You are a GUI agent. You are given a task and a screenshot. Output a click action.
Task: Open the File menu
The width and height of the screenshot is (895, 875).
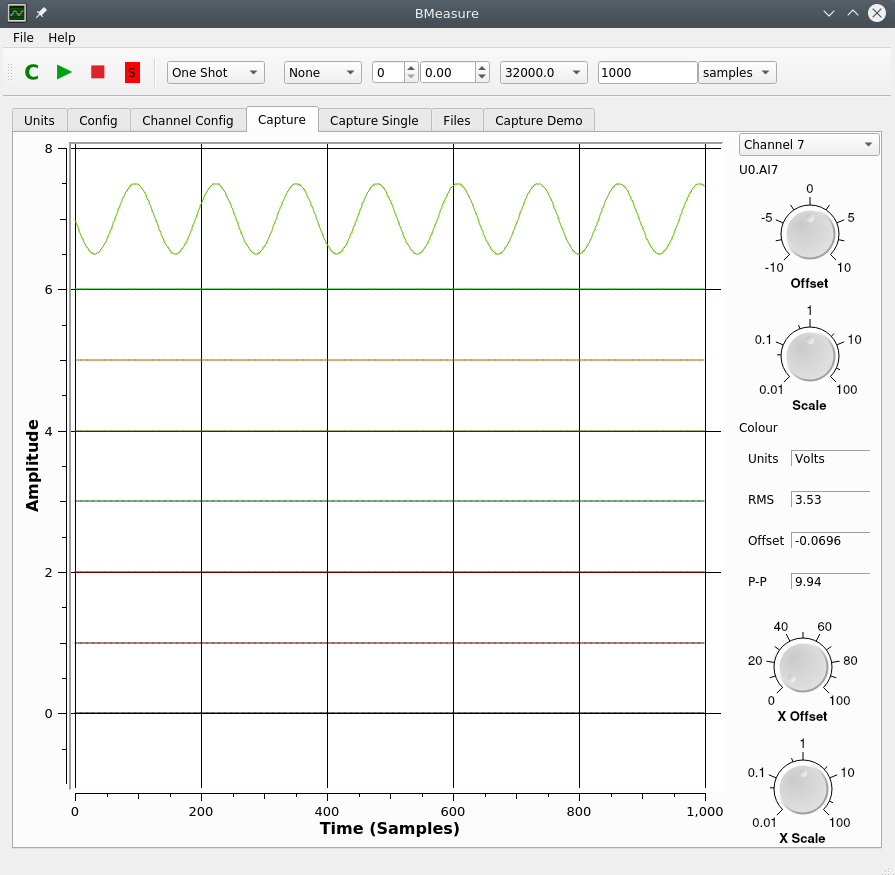22,37
